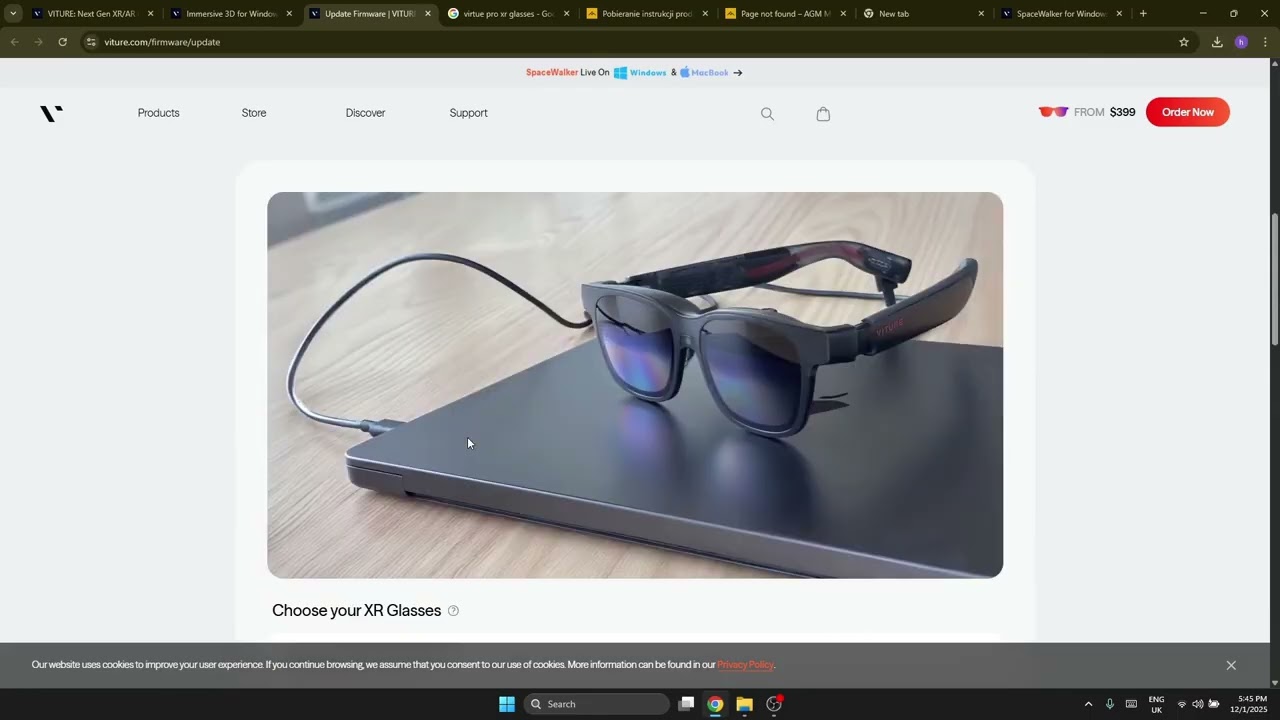The height and width of the screenshot is (720, 1280).
Task: Open the Task View taskbar icon
Action: (x=686, y=704)
